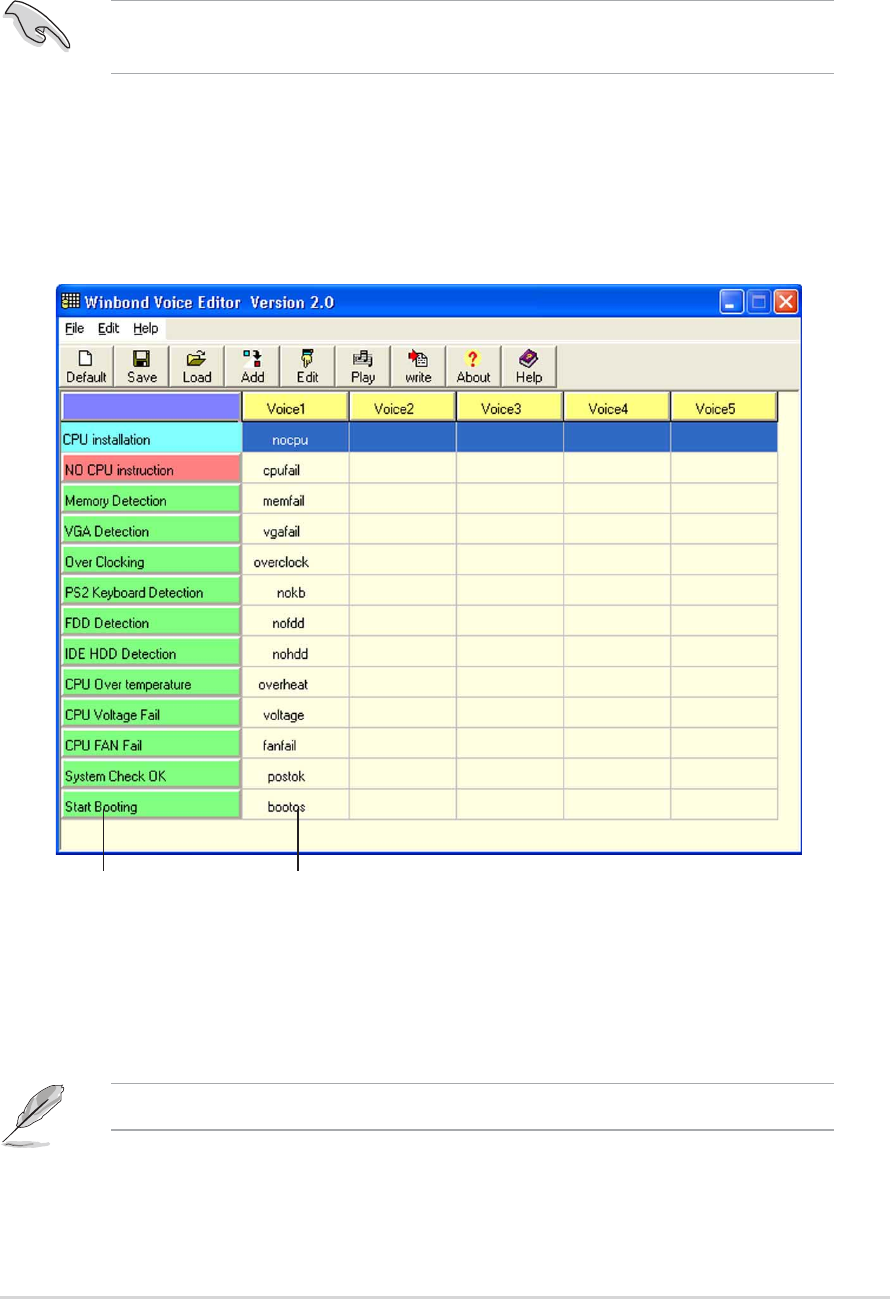Image resolution: width=890 pixels, height=1299 pixels.
Task: Click the bootos voice cell
Action: (295, 806)
